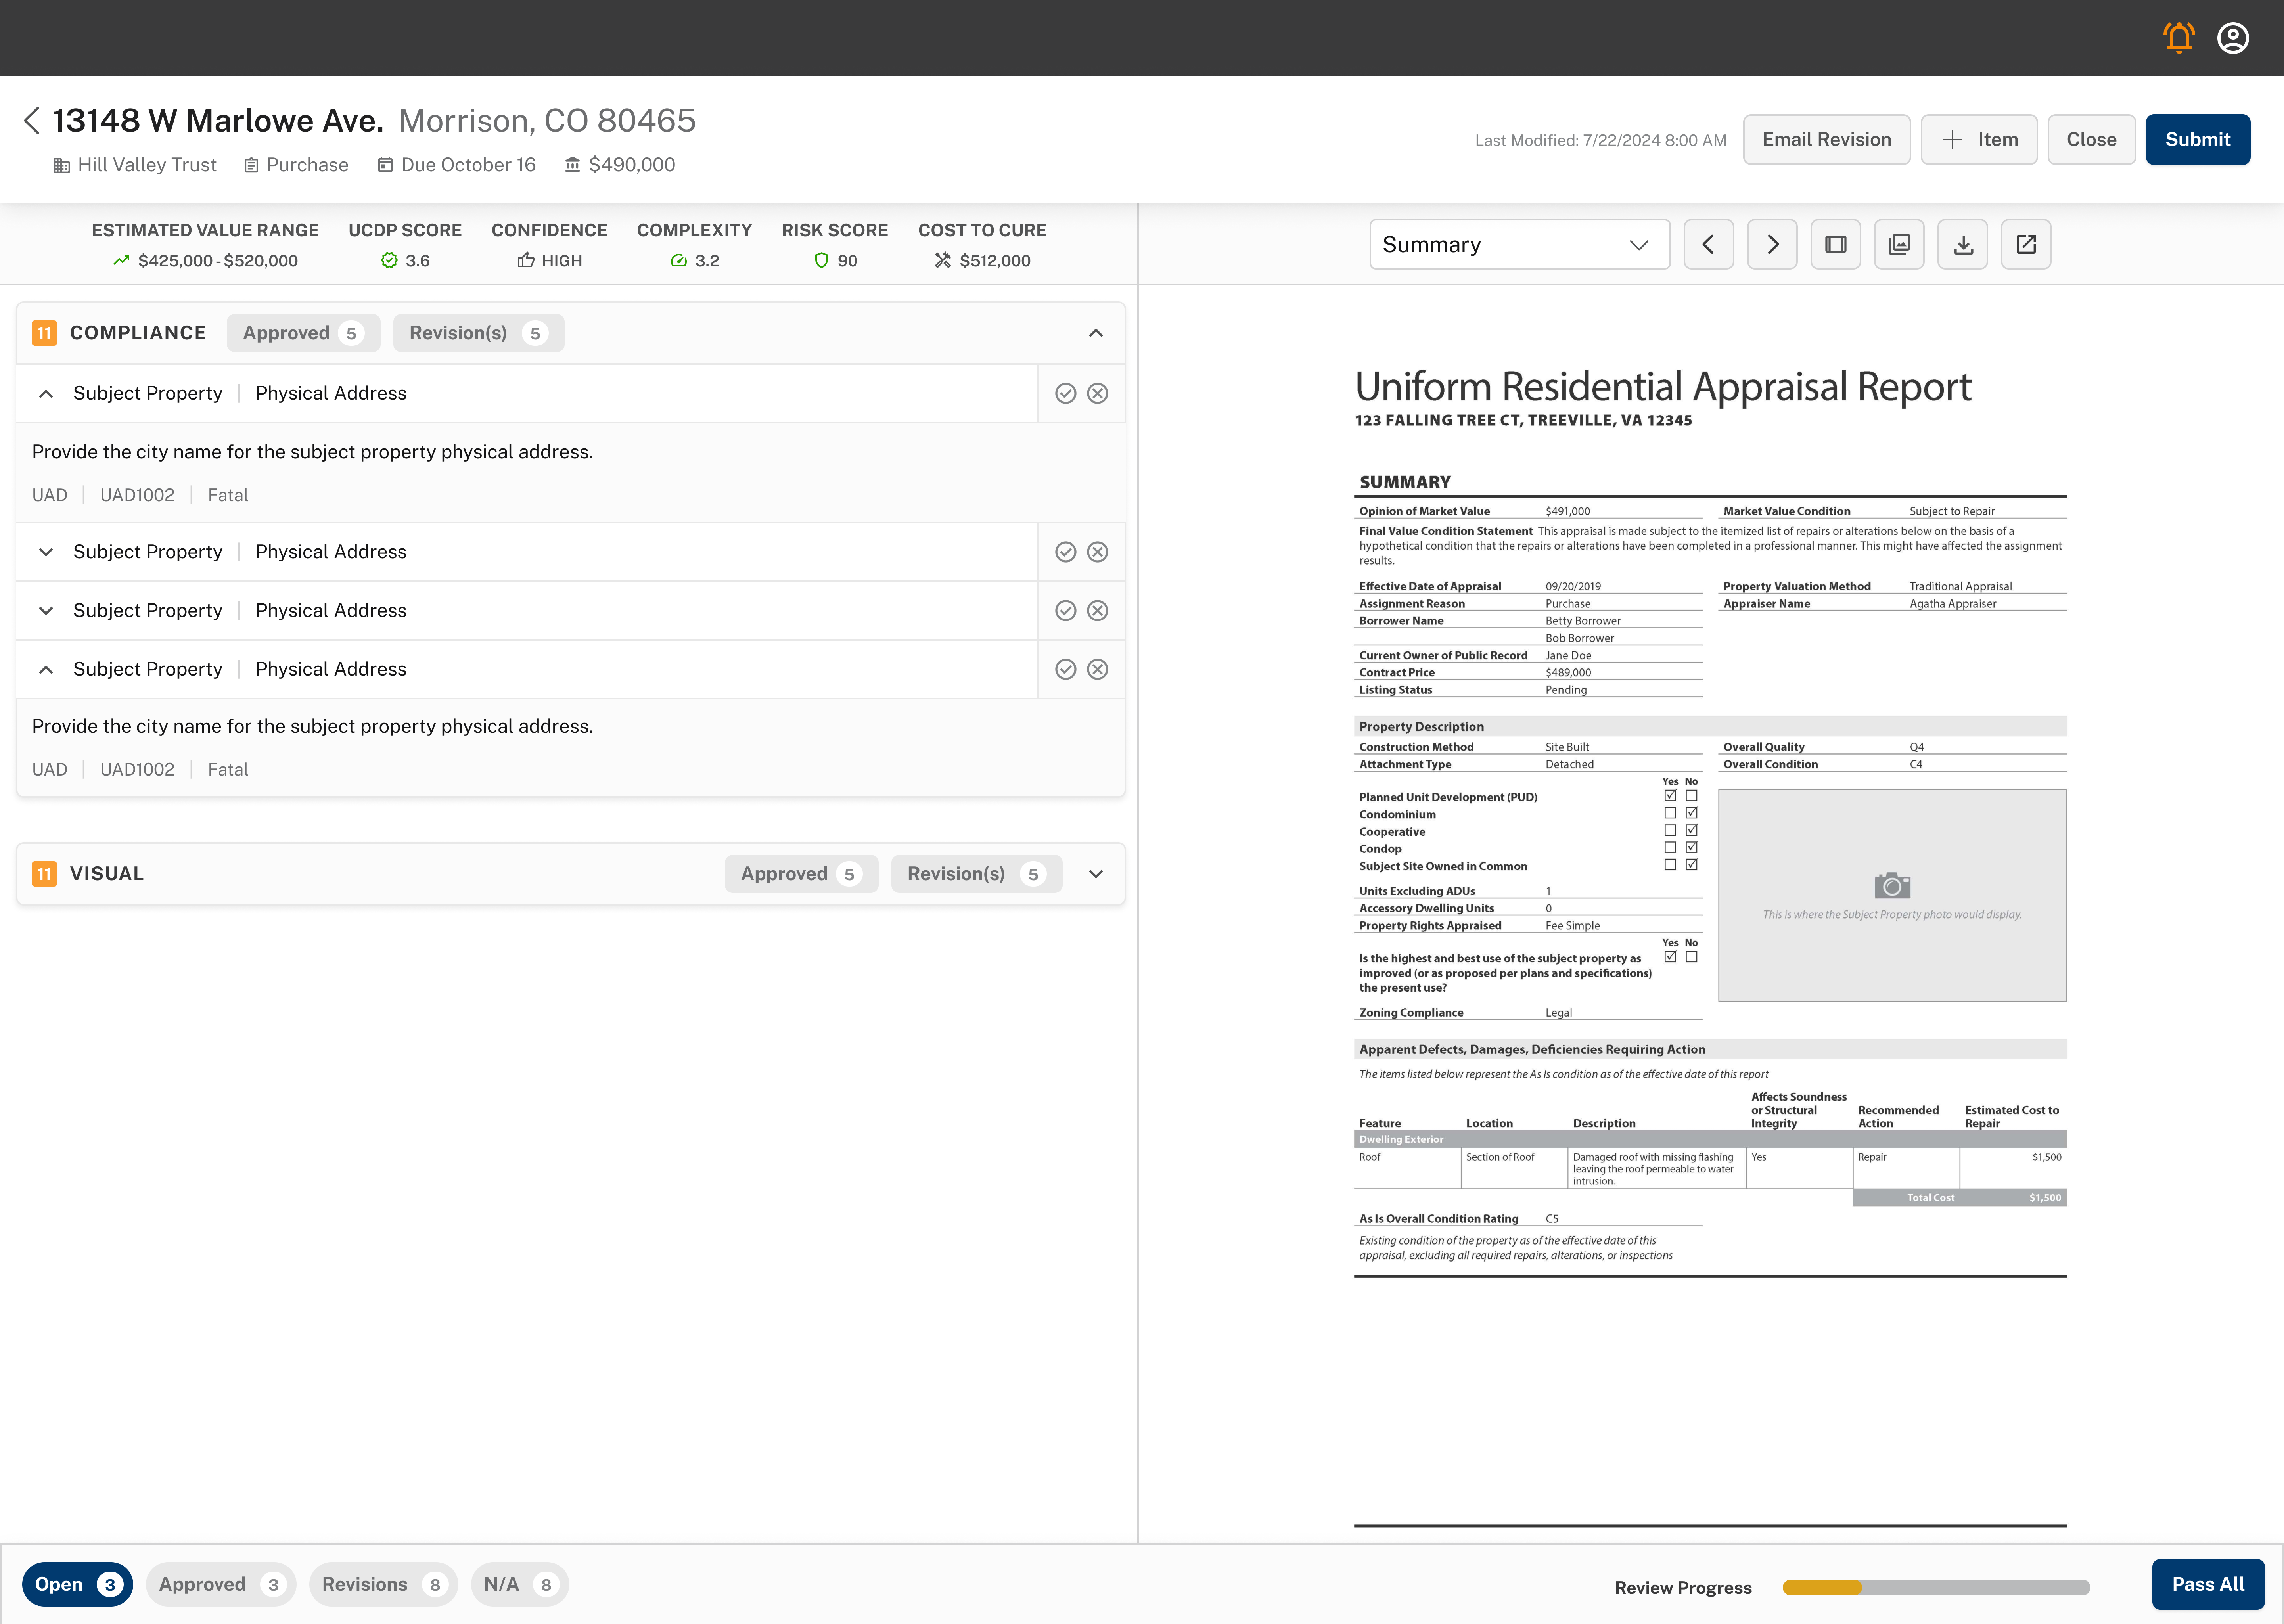Download the appraisal report via download icon
The width and height of the screenshot is (2284, 1624).
click(x=1963, y=244)
